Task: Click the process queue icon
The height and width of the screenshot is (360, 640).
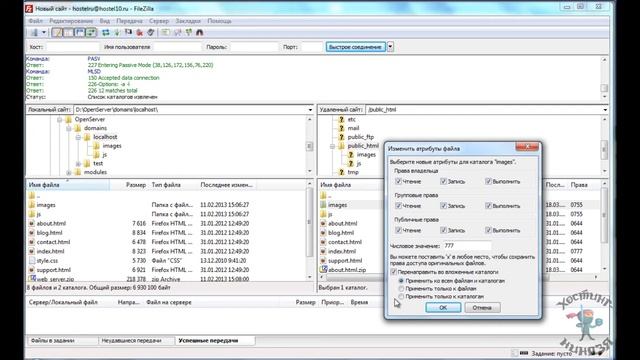Action: click(x=117, y=33)
